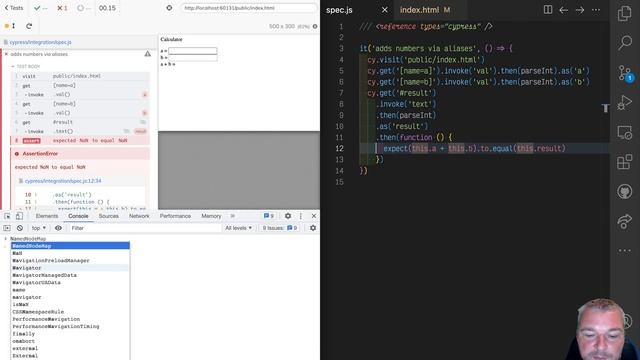The height and width of the screenshot is (360, 640).
Task: Choose CSSNamespaceRule from the autocomplete list
Action: click(70, 312)
